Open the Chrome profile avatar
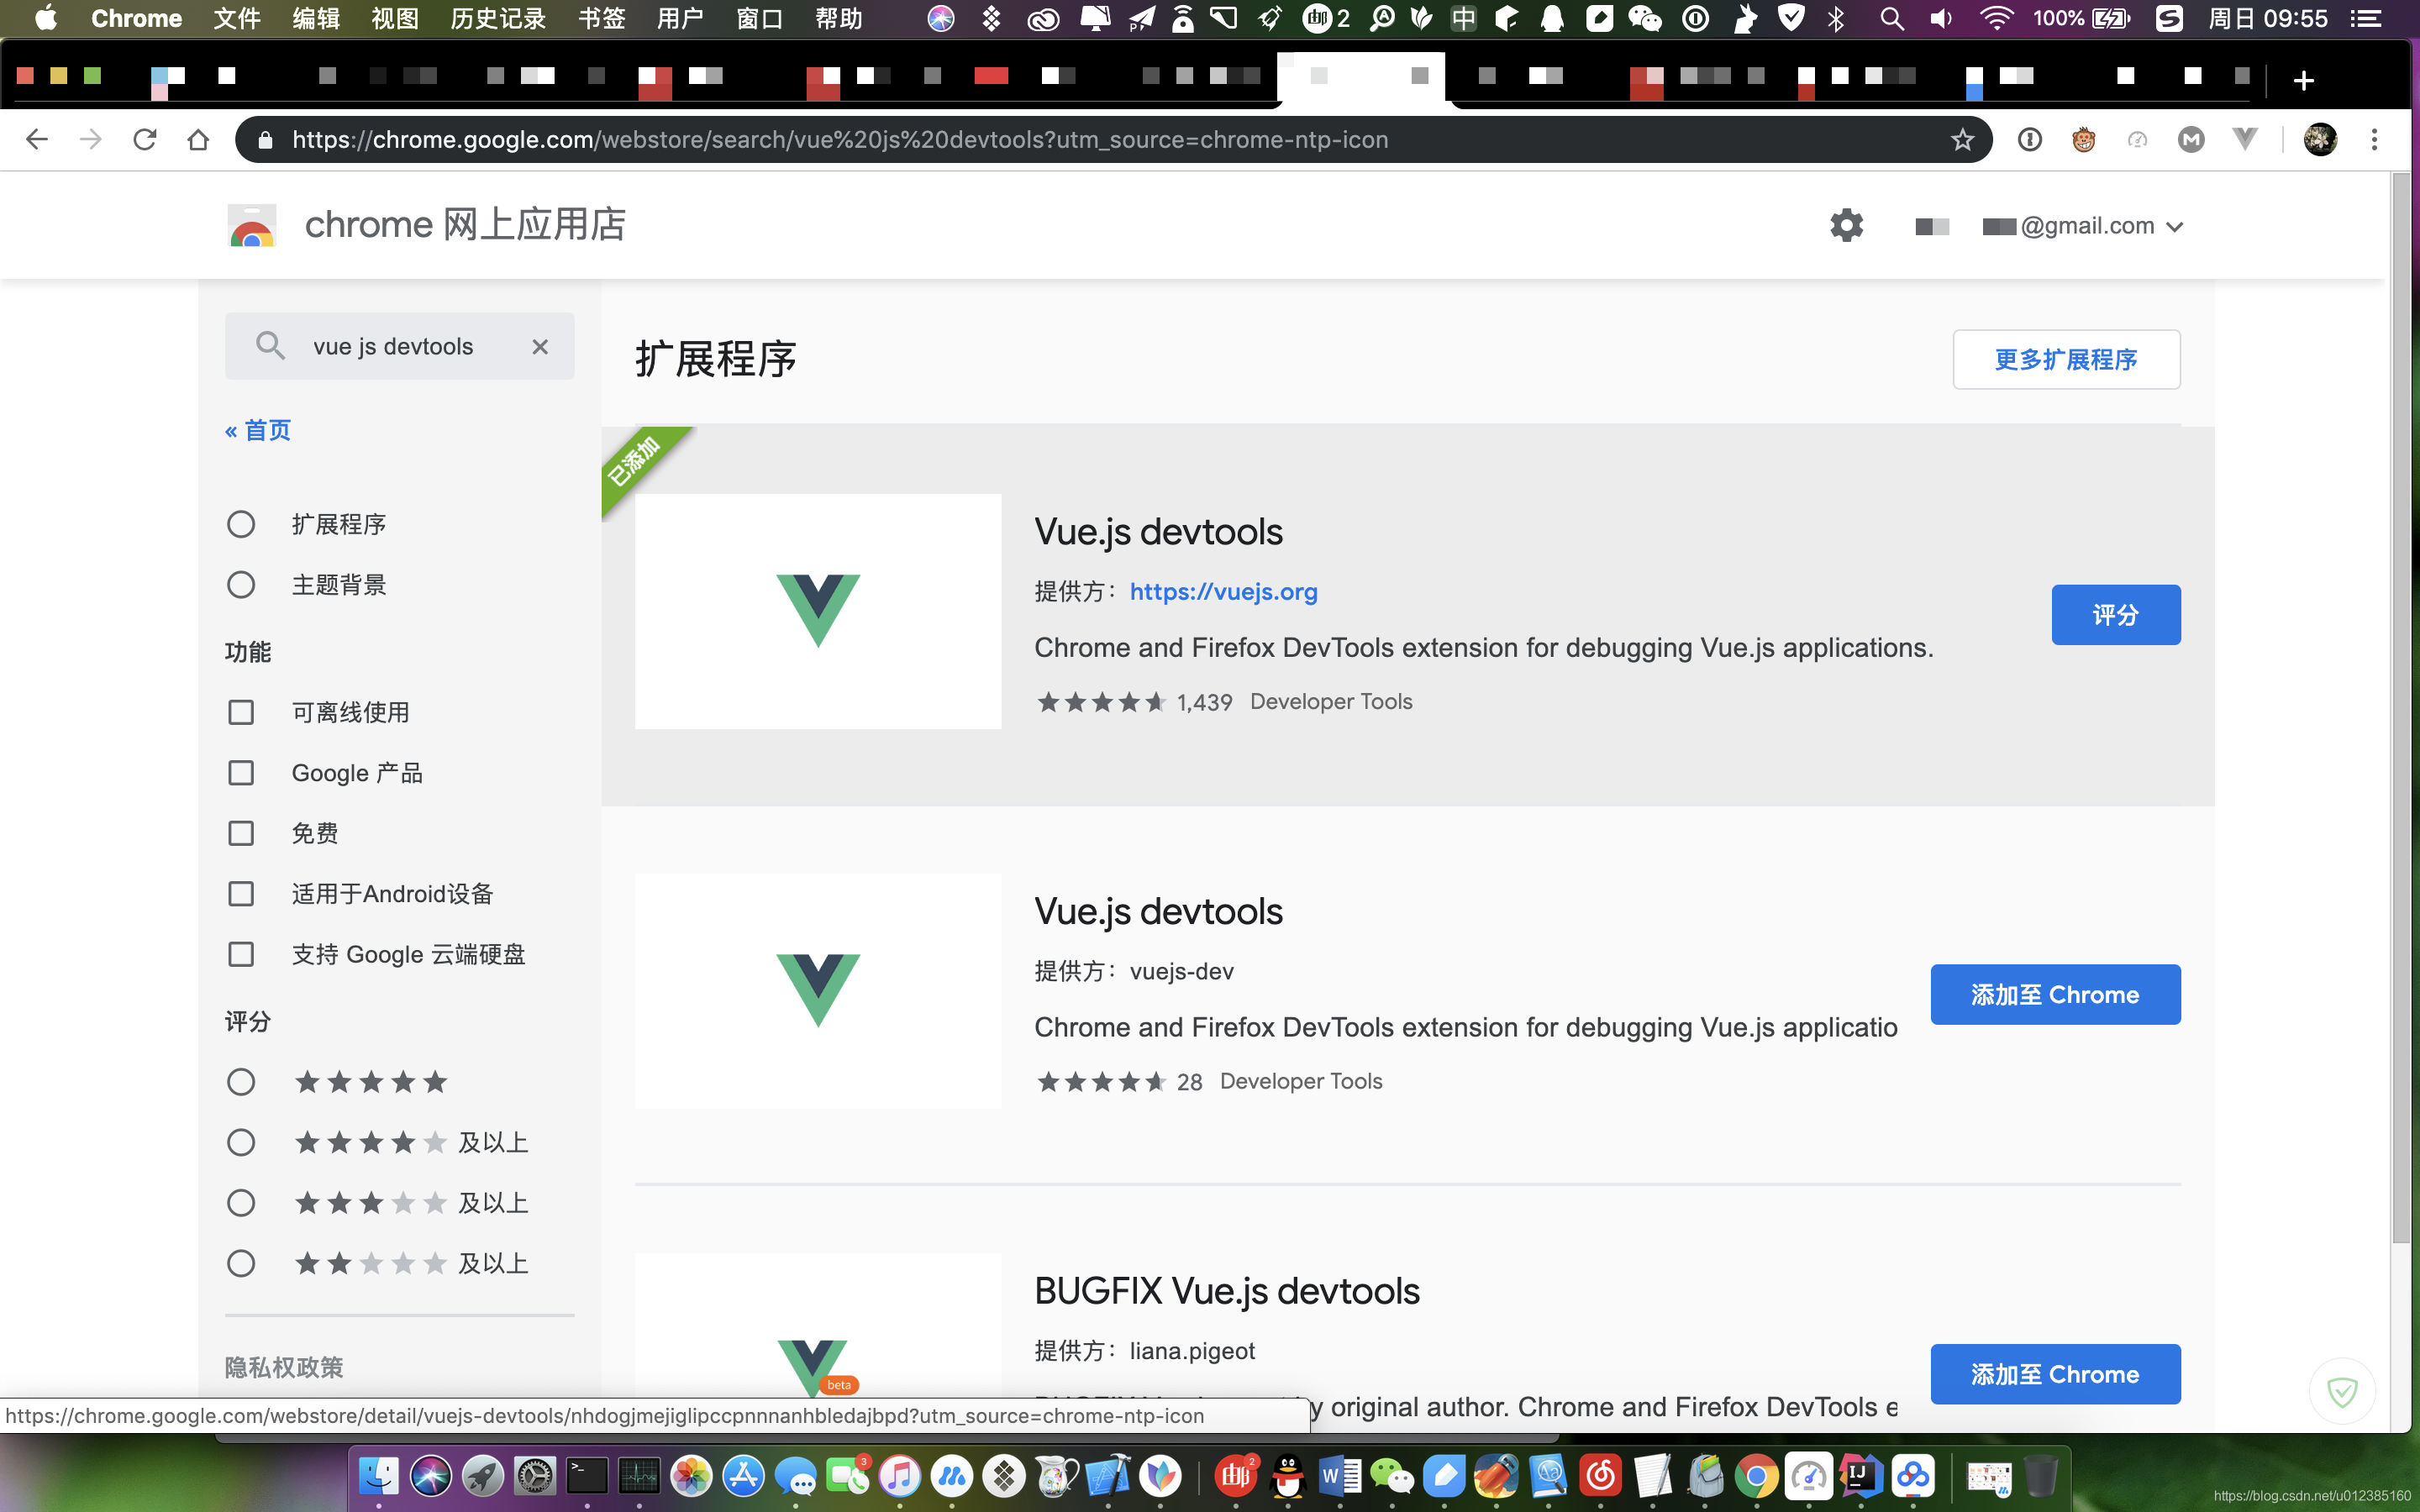Image resolution: width=2420 pixels, height=1512 pixels. [x=2320, y=140]
